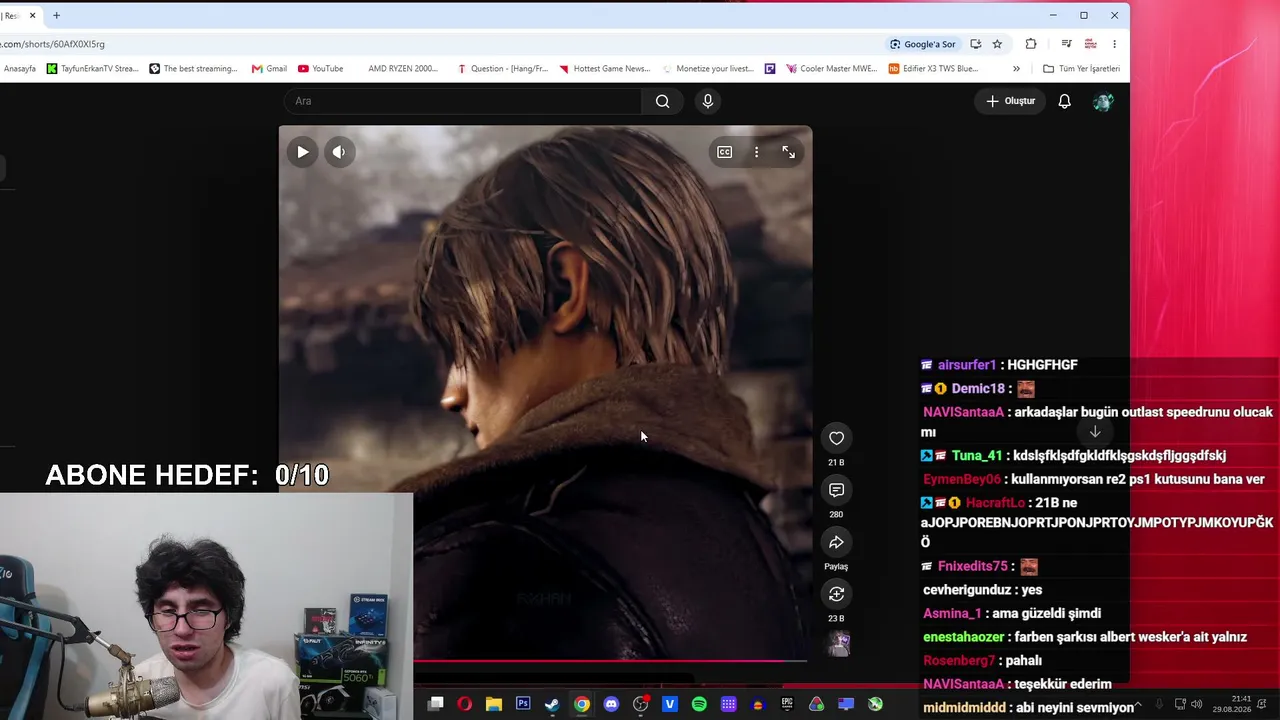This screenshot has height=720, width=1280.
Task: Play the YouTube Short video
Action: pyautogui.click(x=302, y=152)
